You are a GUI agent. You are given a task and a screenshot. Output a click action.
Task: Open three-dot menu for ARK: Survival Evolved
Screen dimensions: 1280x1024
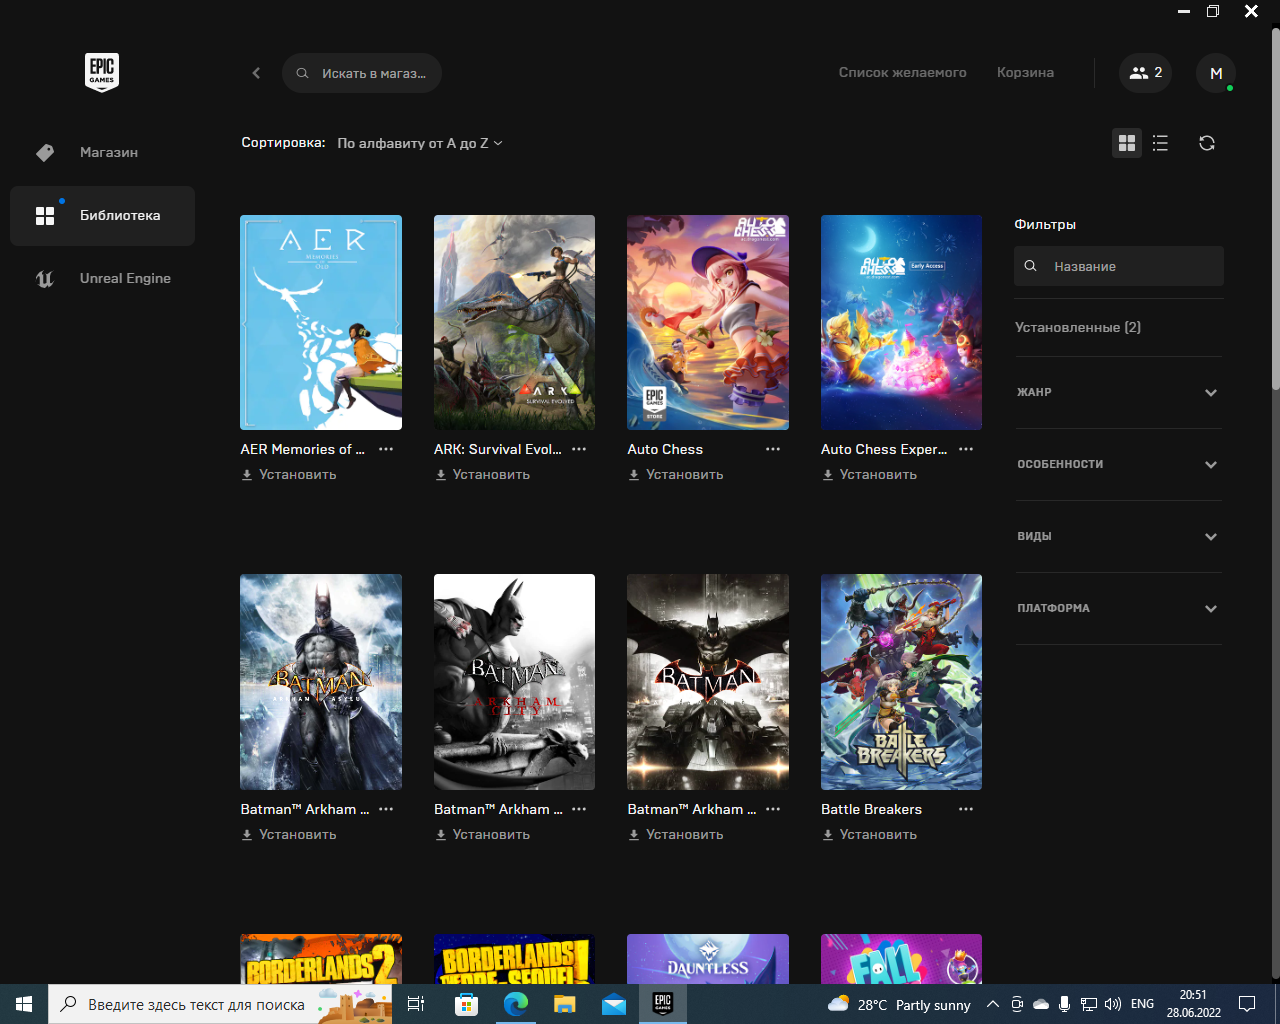coord(579,449)
